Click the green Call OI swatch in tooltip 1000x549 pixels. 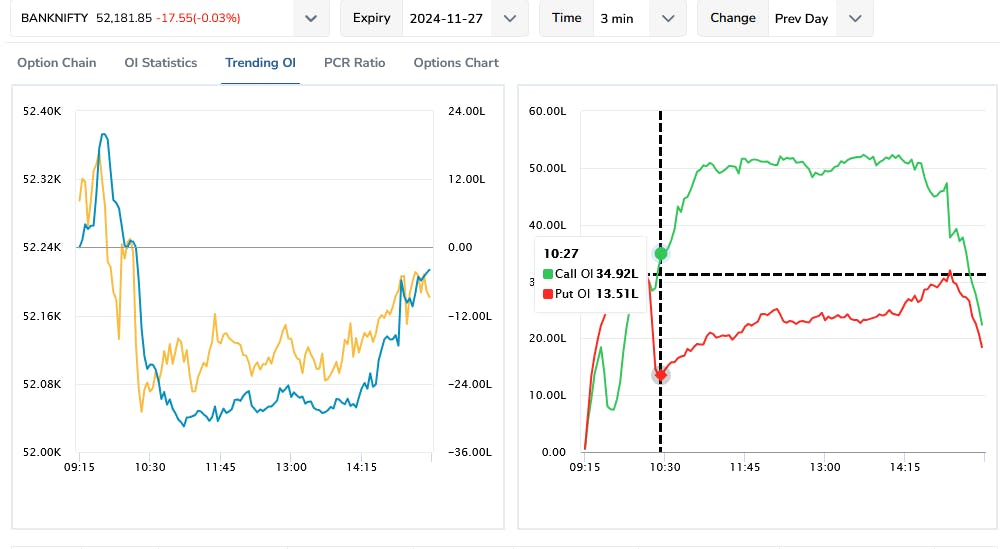548,274
